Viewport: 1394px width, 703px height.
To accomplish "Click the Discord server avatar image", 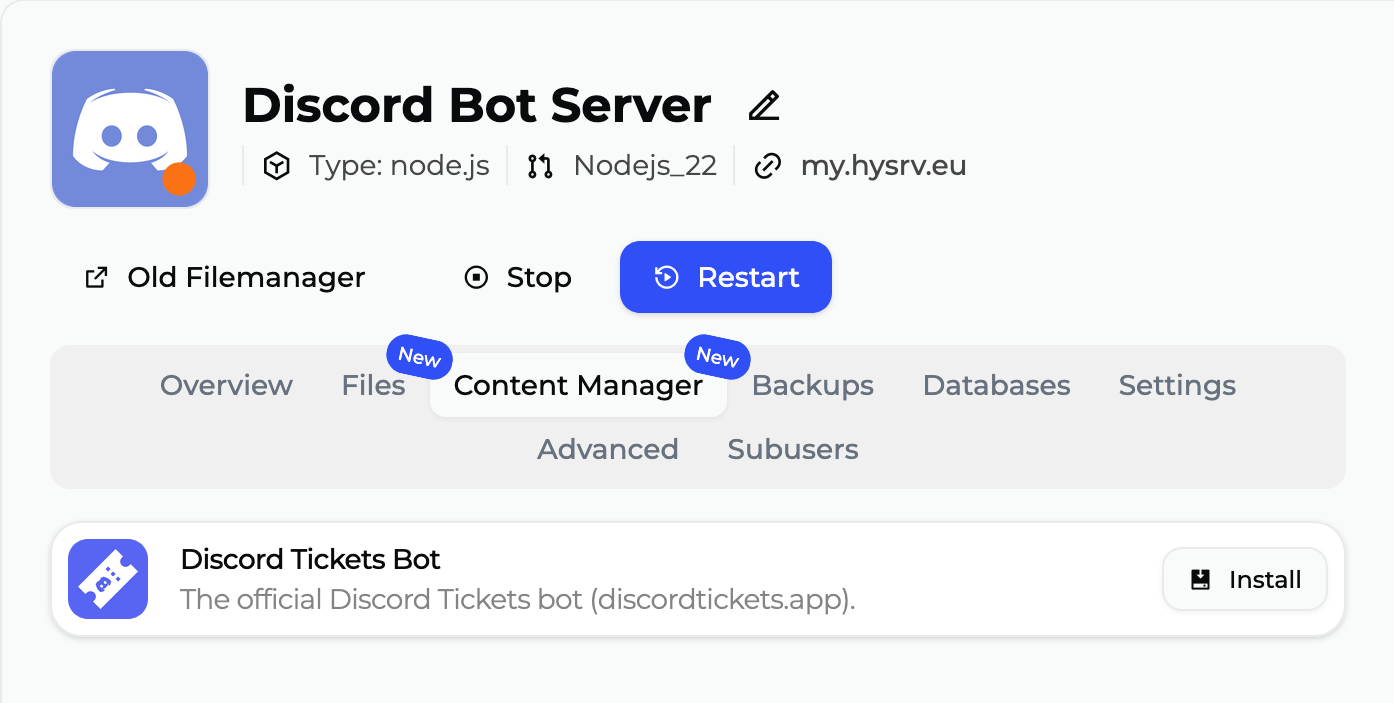I will (x=129, y=128).
